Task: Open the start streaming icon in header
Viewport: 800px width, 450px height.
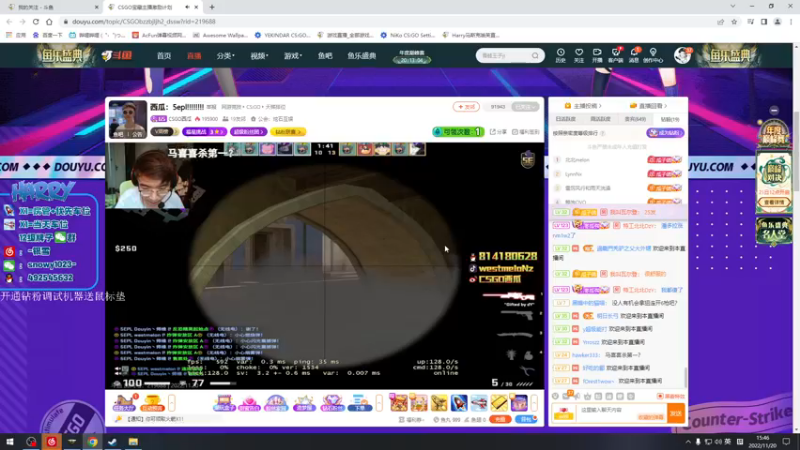Action: tap(597, 55)
